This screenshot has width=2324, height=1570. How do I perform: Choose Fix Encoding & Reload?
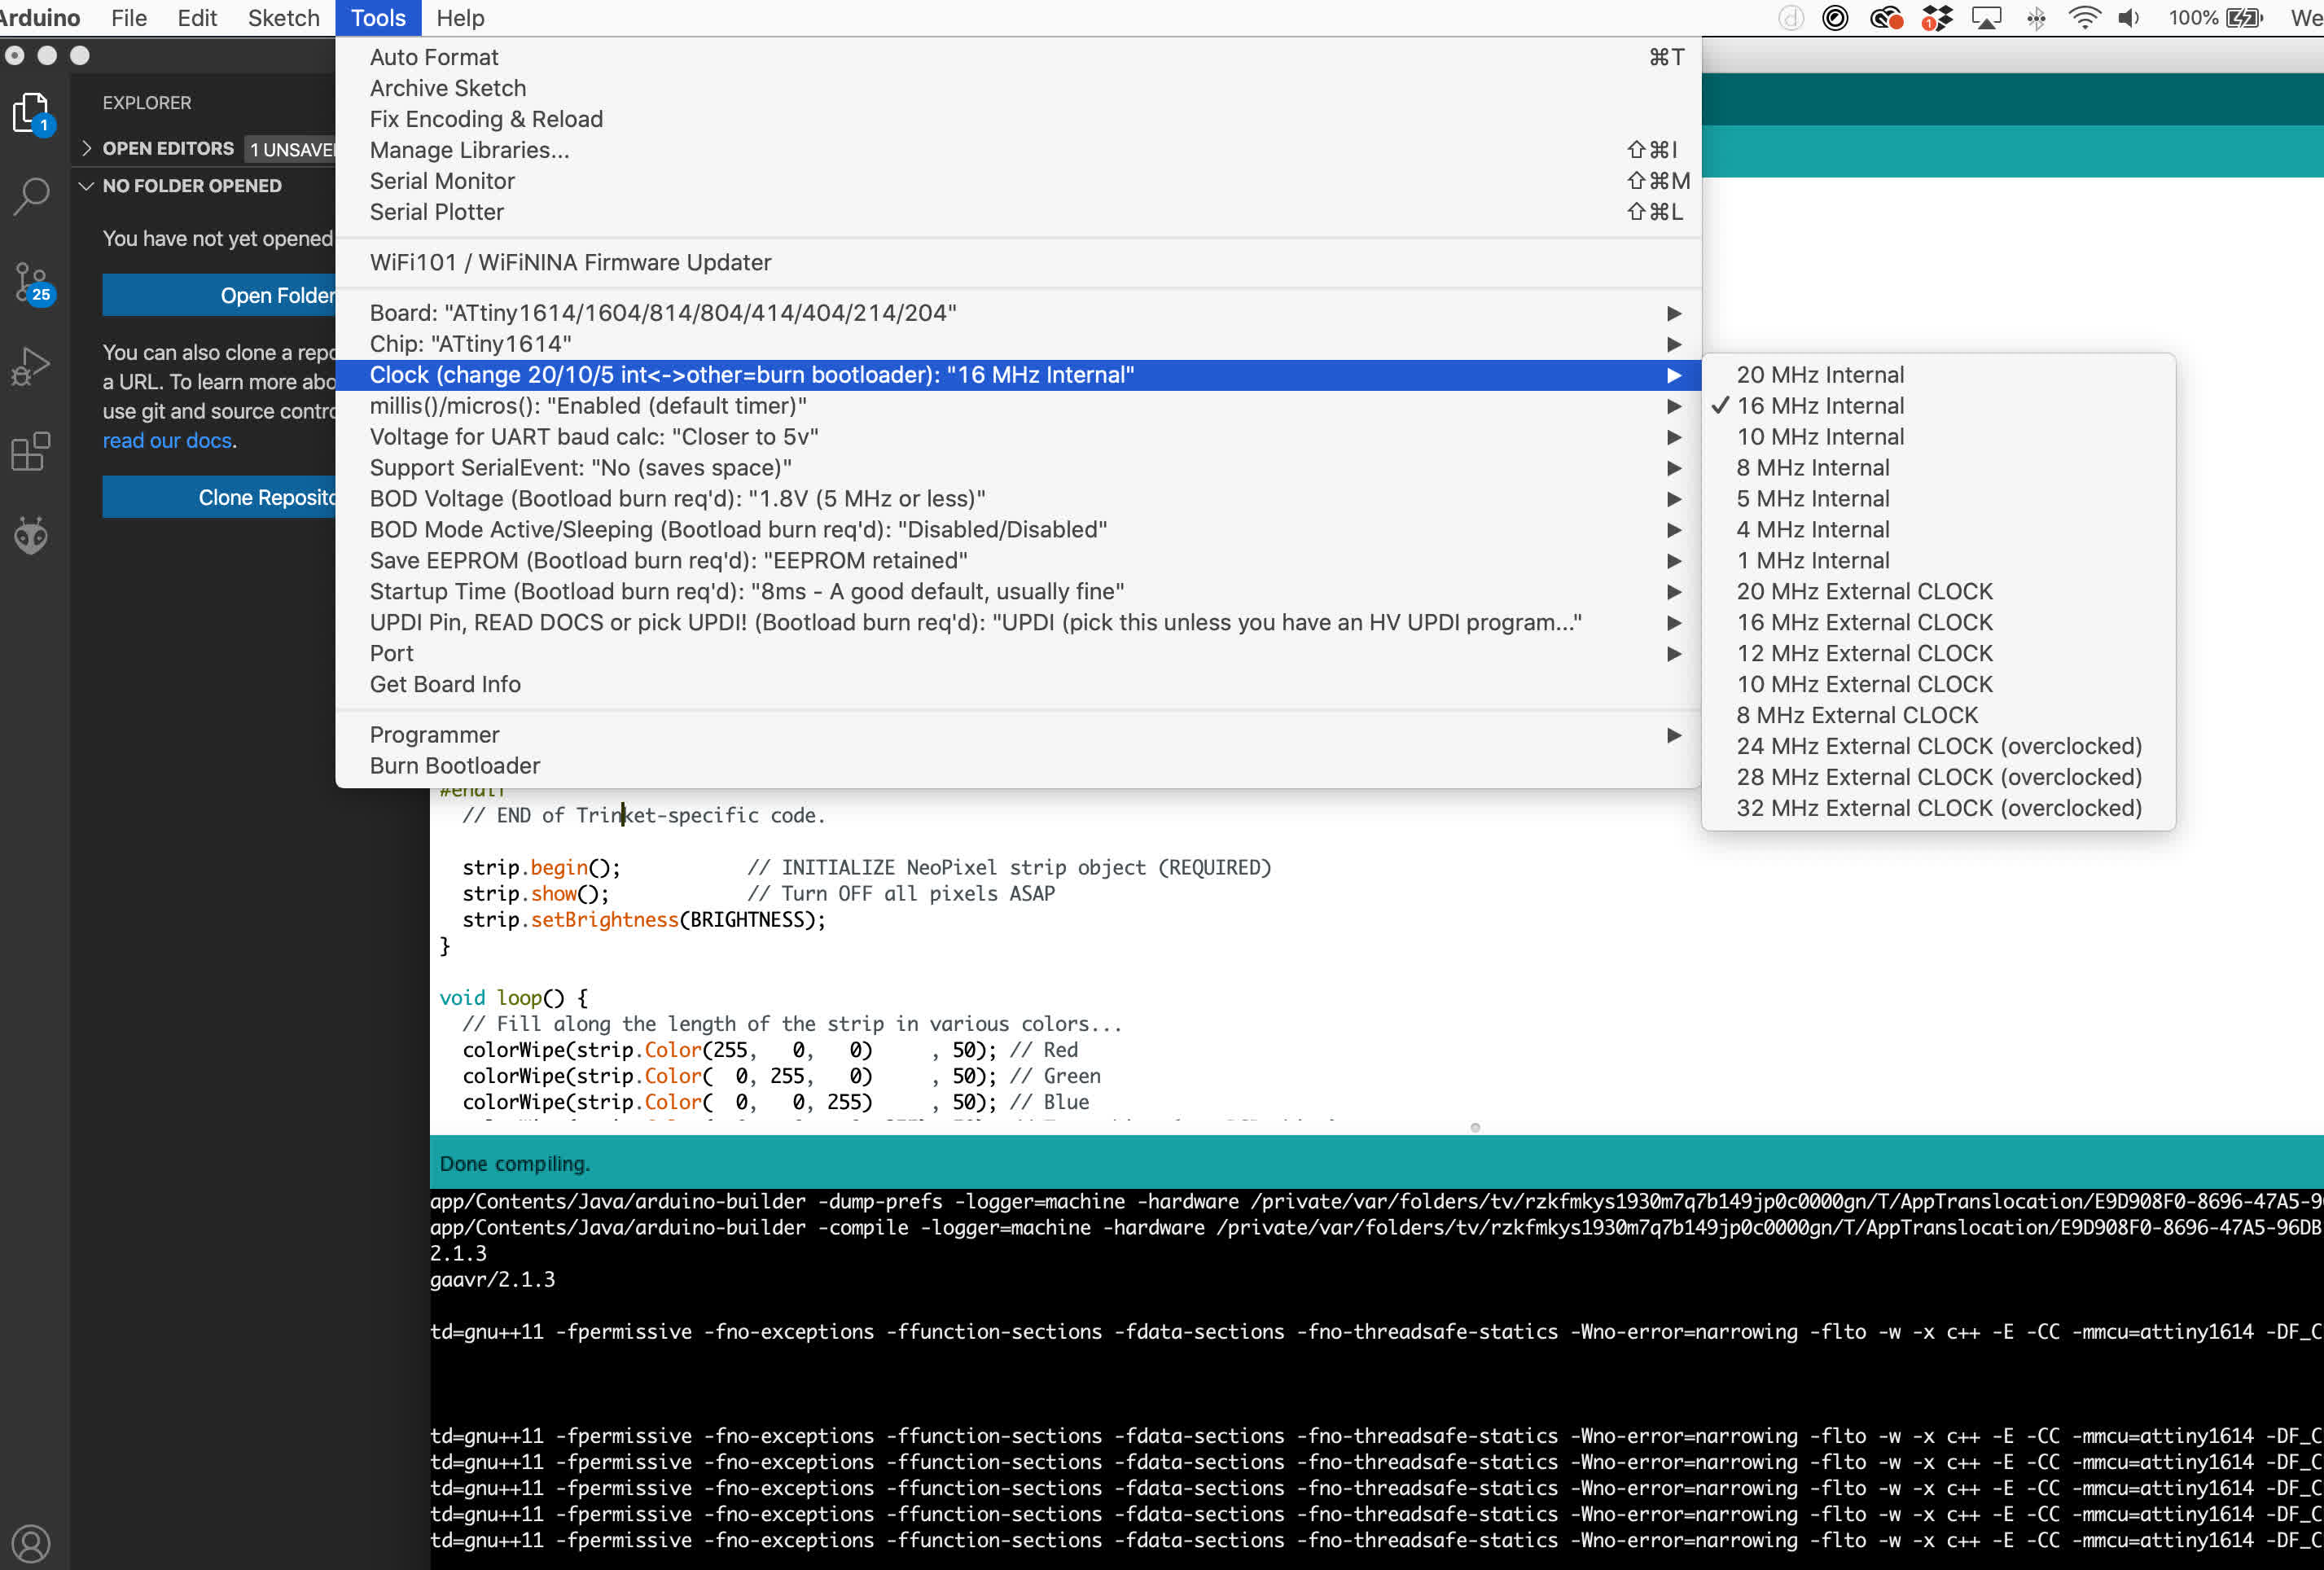[1018, 119]
